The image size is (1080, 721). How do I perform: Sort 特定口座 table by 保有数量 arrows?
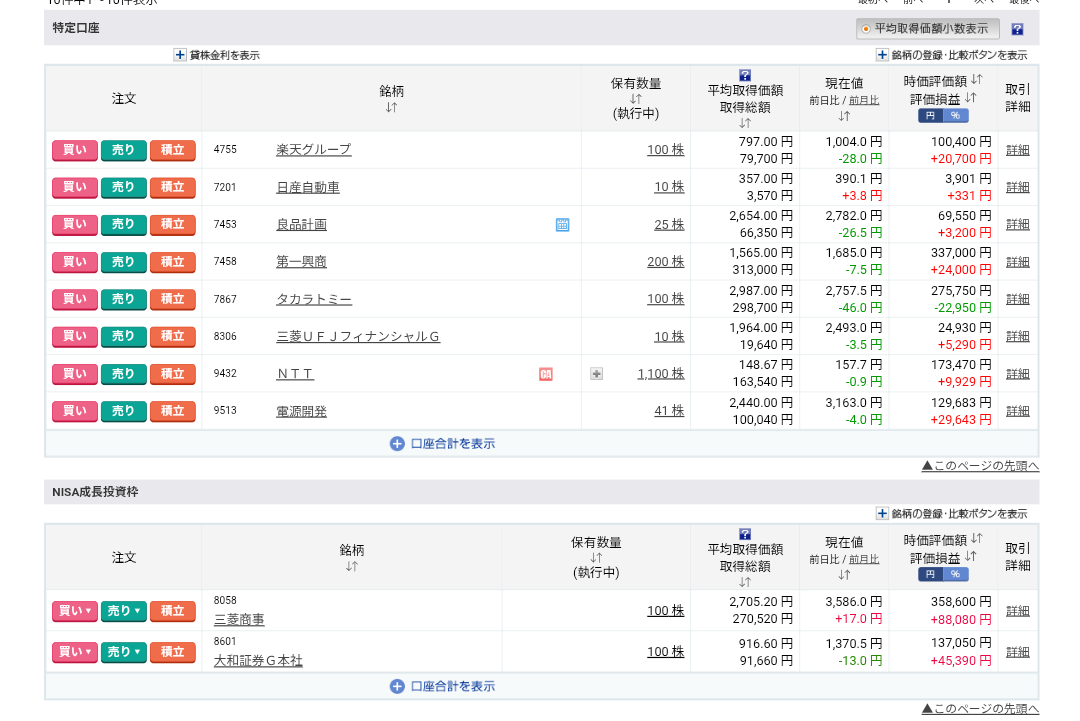[x=636, y=99]
